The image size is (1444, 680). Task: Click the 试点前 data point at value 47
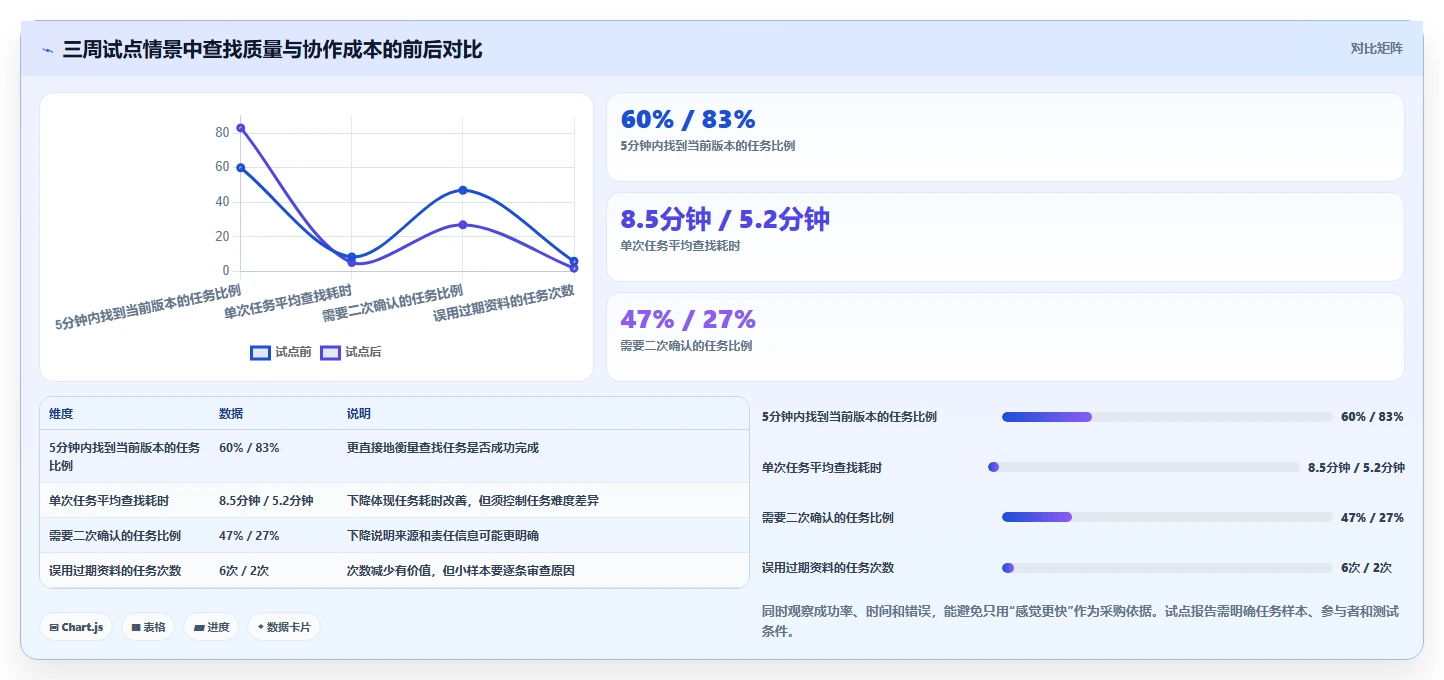click(x=463, y=190)
